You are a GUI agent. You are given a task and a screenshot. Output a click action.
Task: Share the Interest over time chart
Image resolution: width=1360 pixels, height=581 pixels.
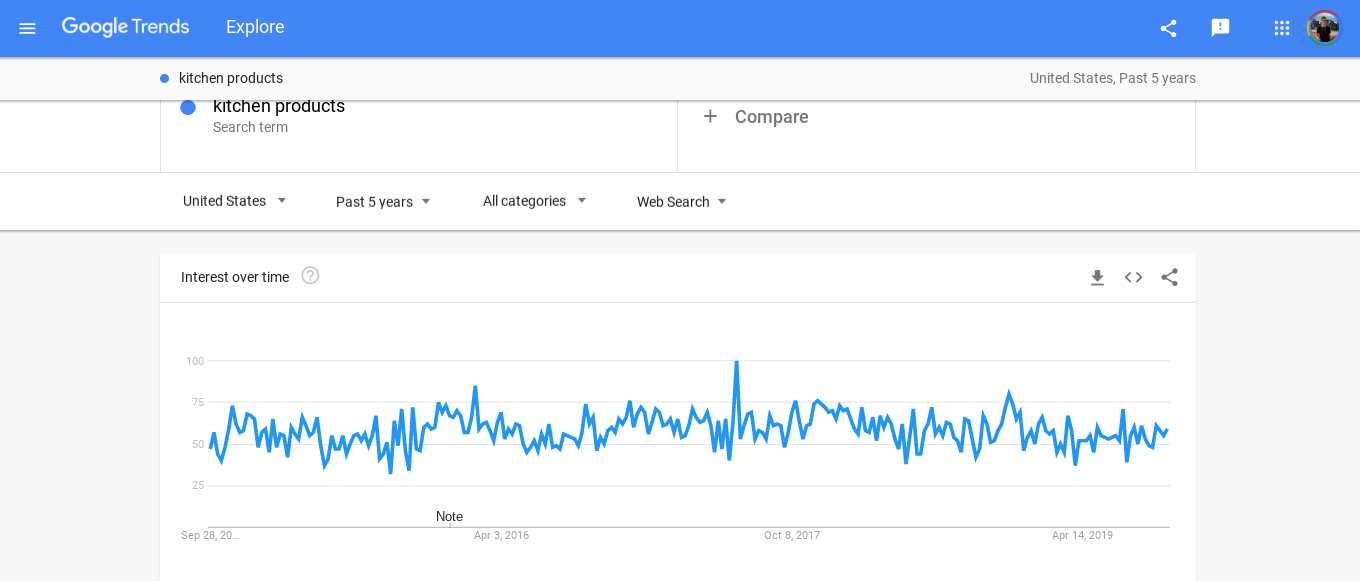(x=1169, y=277)
